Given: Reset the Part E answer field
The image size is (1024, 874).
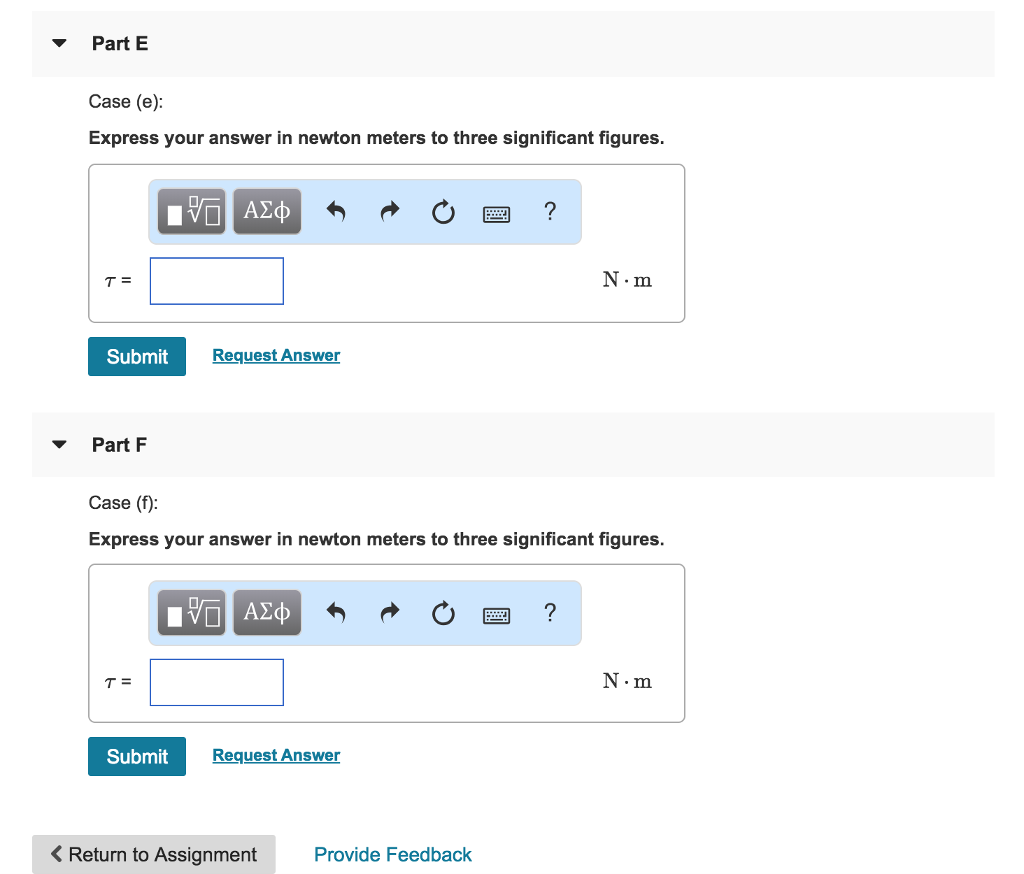Looking at the screenshot, I should [443, 211].
